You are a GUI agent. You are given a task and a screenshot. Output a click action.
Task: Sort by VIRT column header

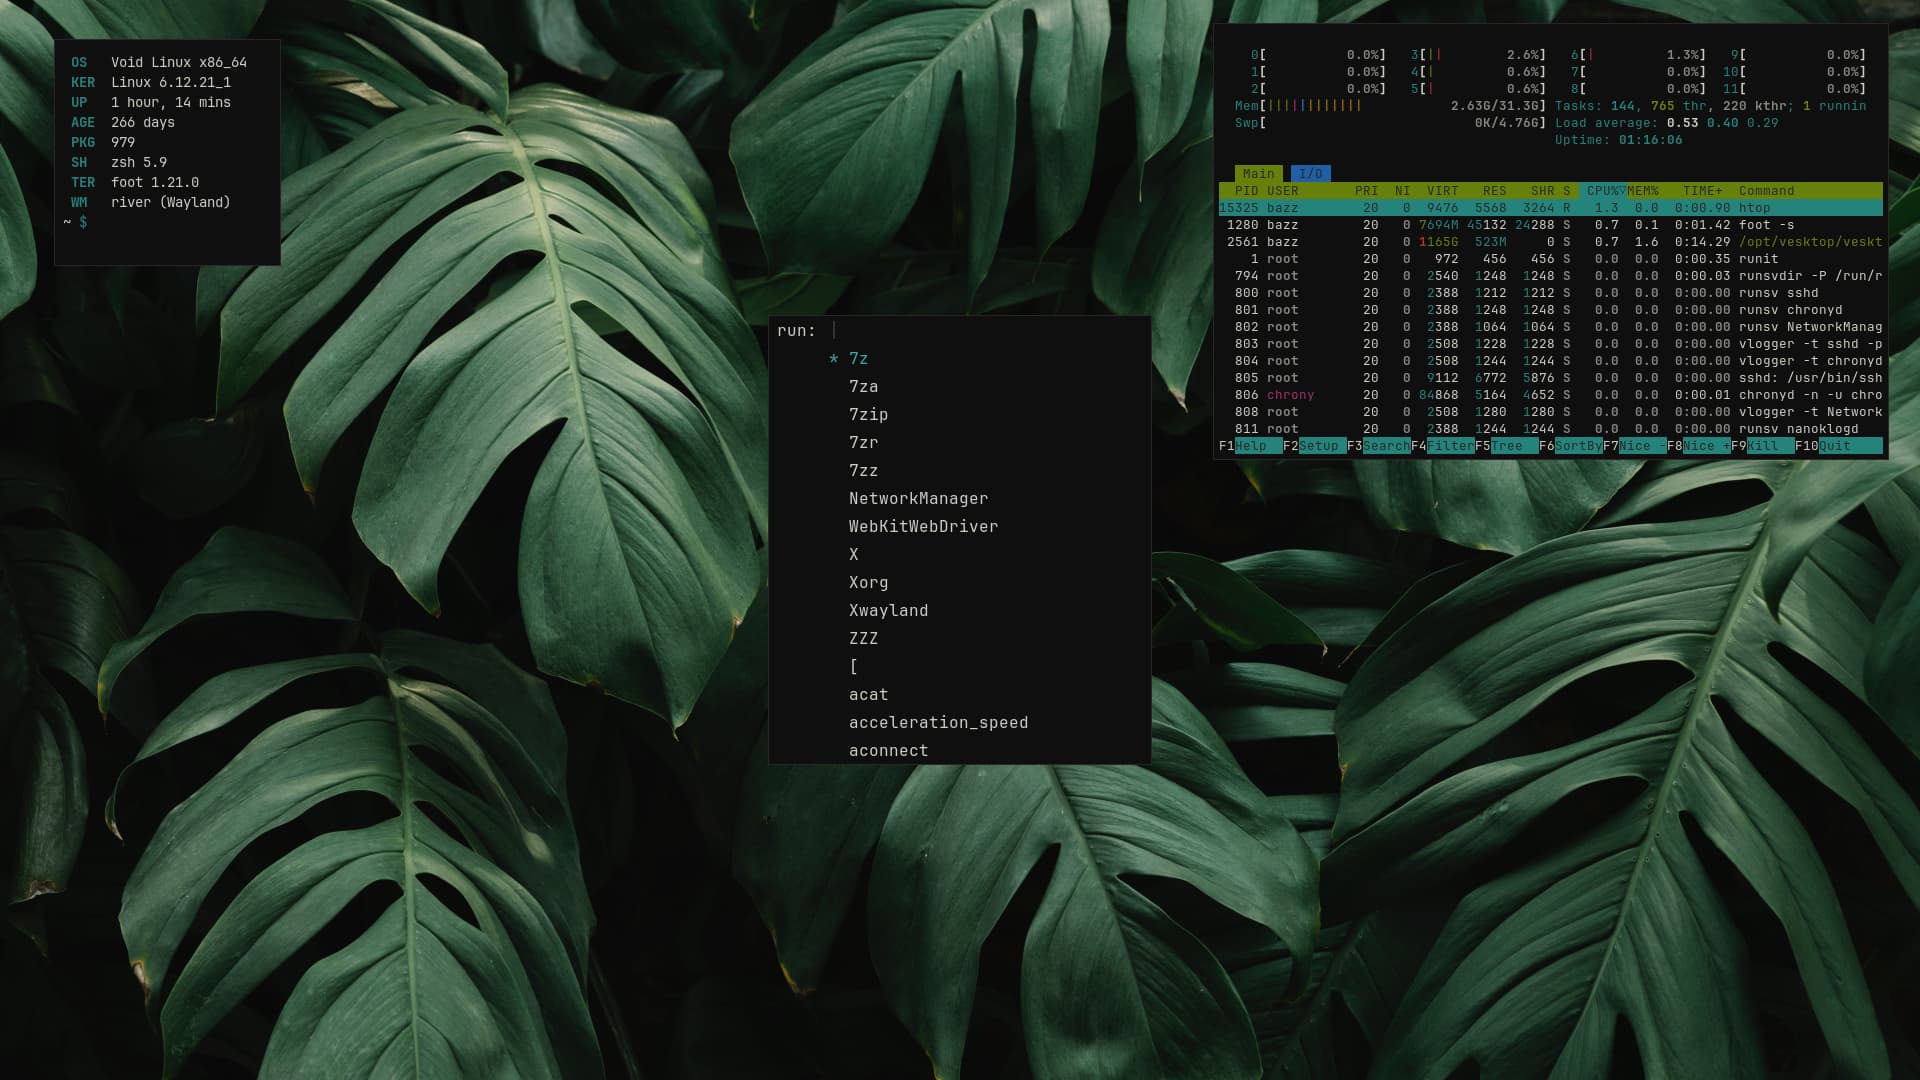coord(1442,191)
